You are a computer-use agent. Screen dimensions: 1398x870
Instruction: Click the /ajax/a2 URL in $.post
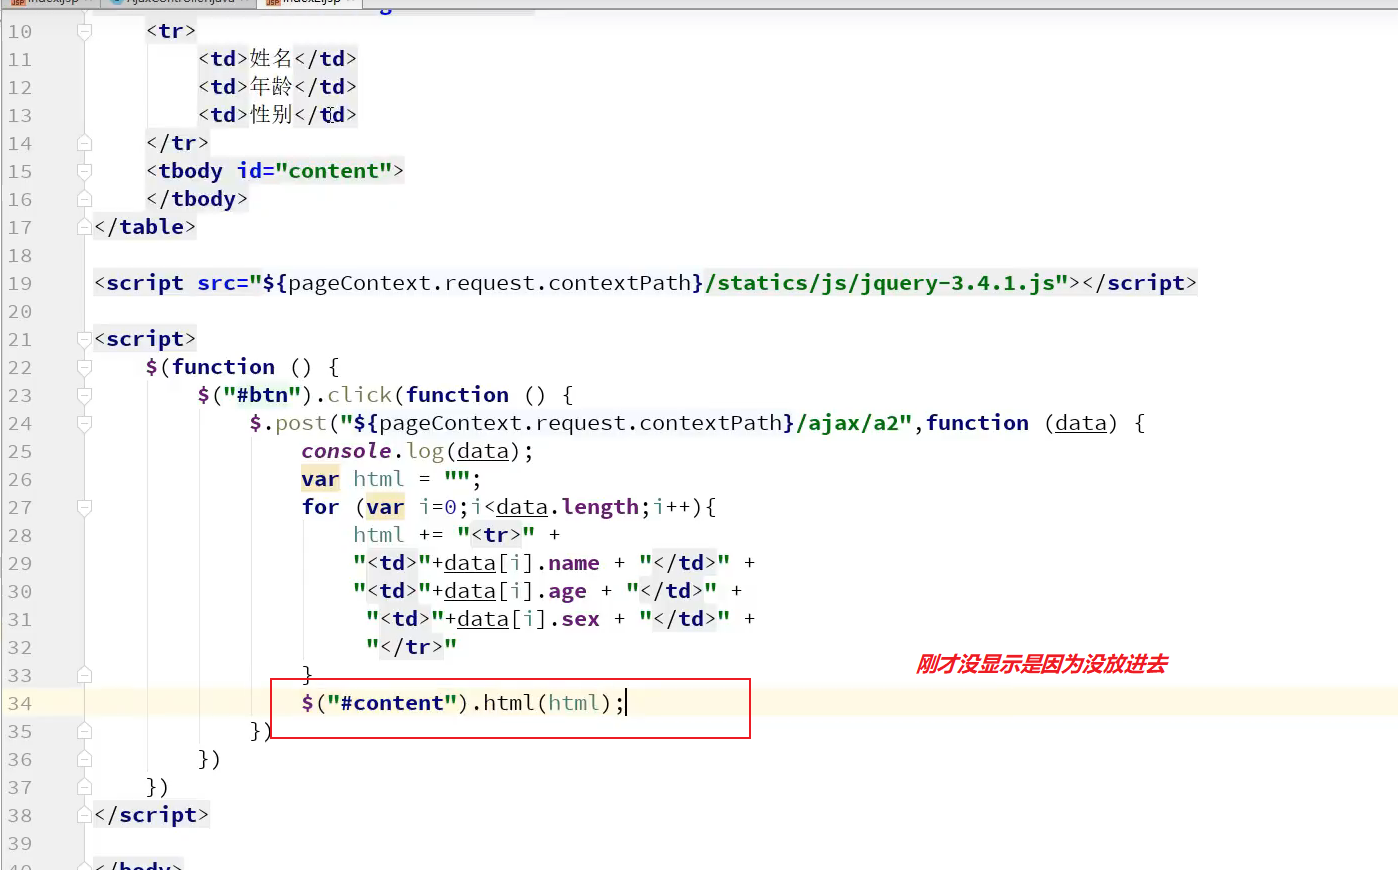(854, 423)
